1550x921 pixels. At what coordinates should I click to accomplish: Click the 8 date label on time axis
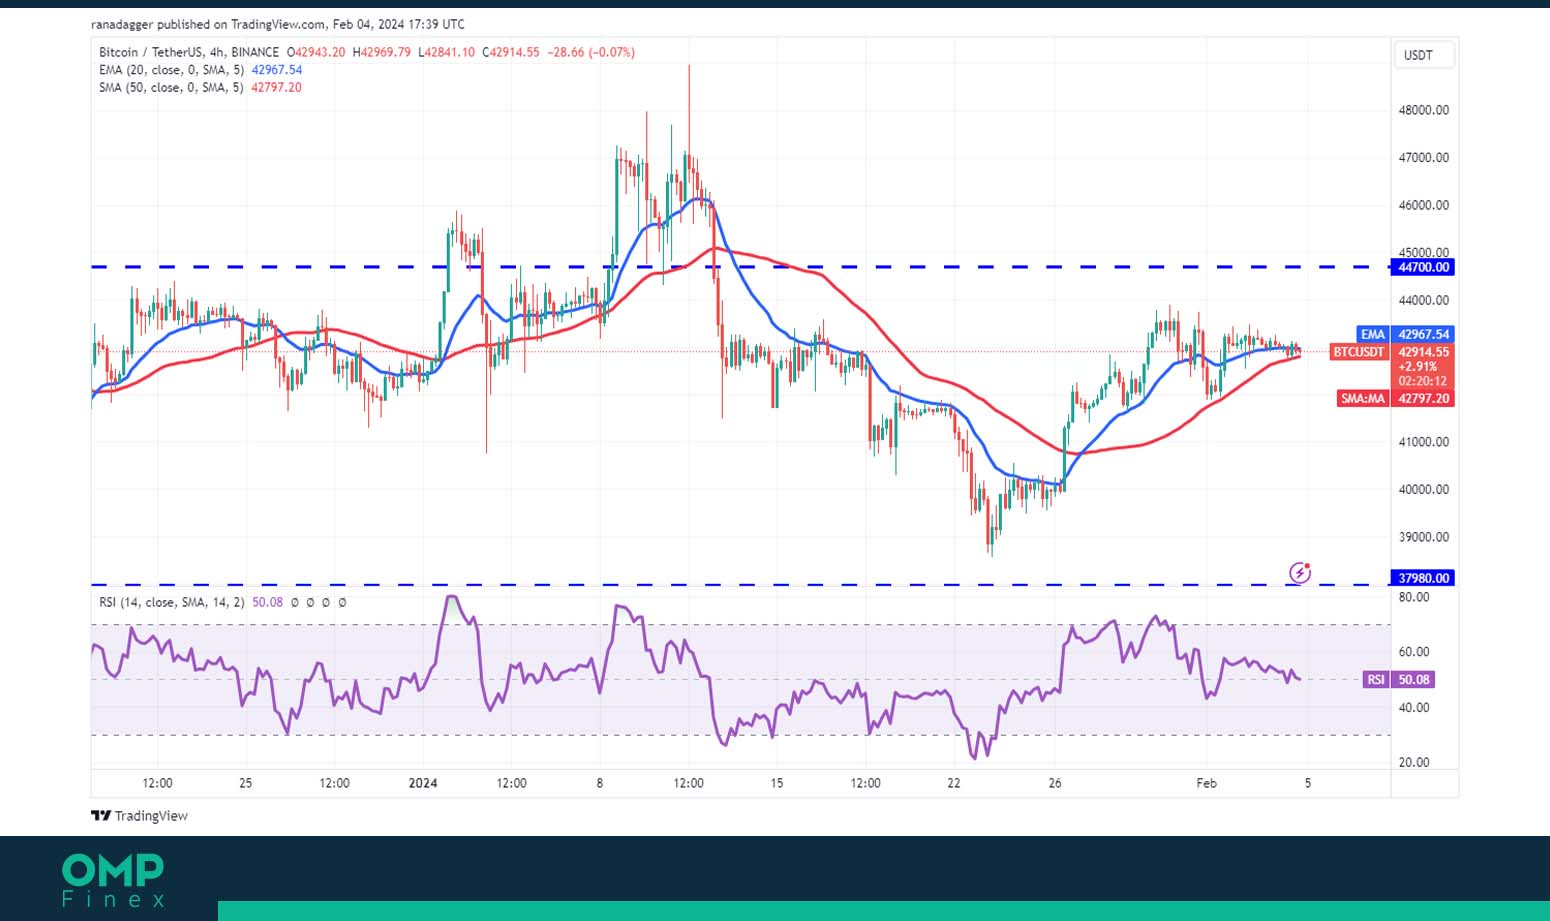click(600, 783)
